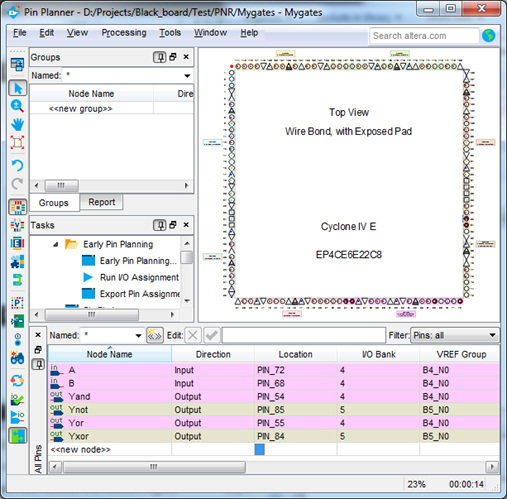The image size is (507, 499).
Task: Click the fit-in-window tool icon
Action: pyautogui.click(x=17, y=142)
